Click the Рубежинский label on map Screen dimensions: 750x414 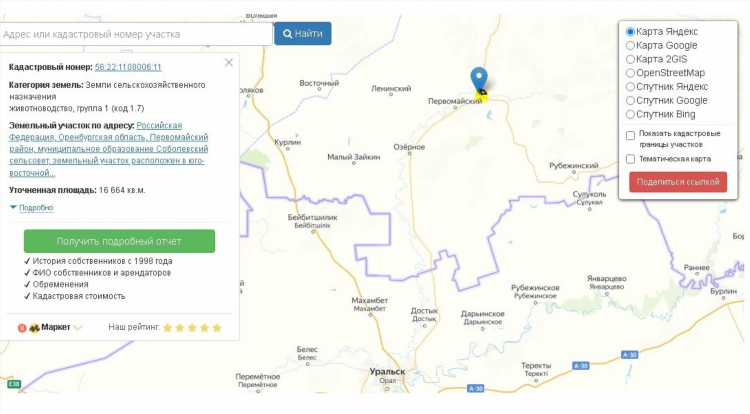click(574, 166)
